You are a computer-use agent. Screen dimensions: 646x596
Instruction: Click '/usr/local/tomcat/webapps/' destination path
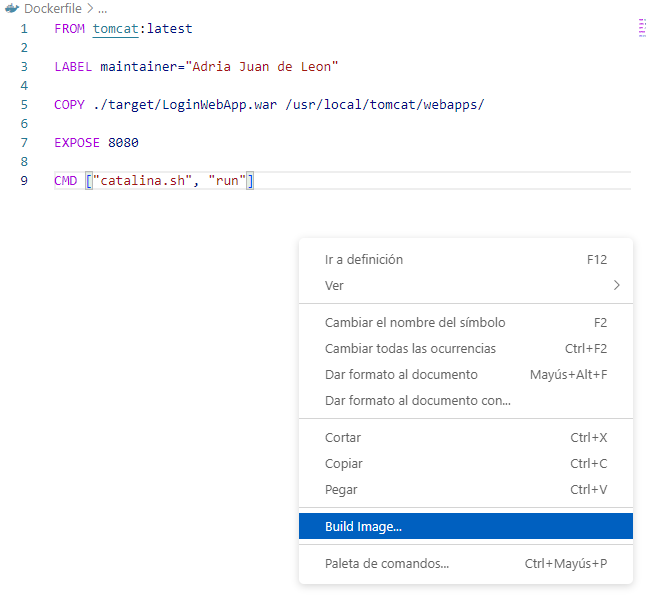click(x=385, y=105)
